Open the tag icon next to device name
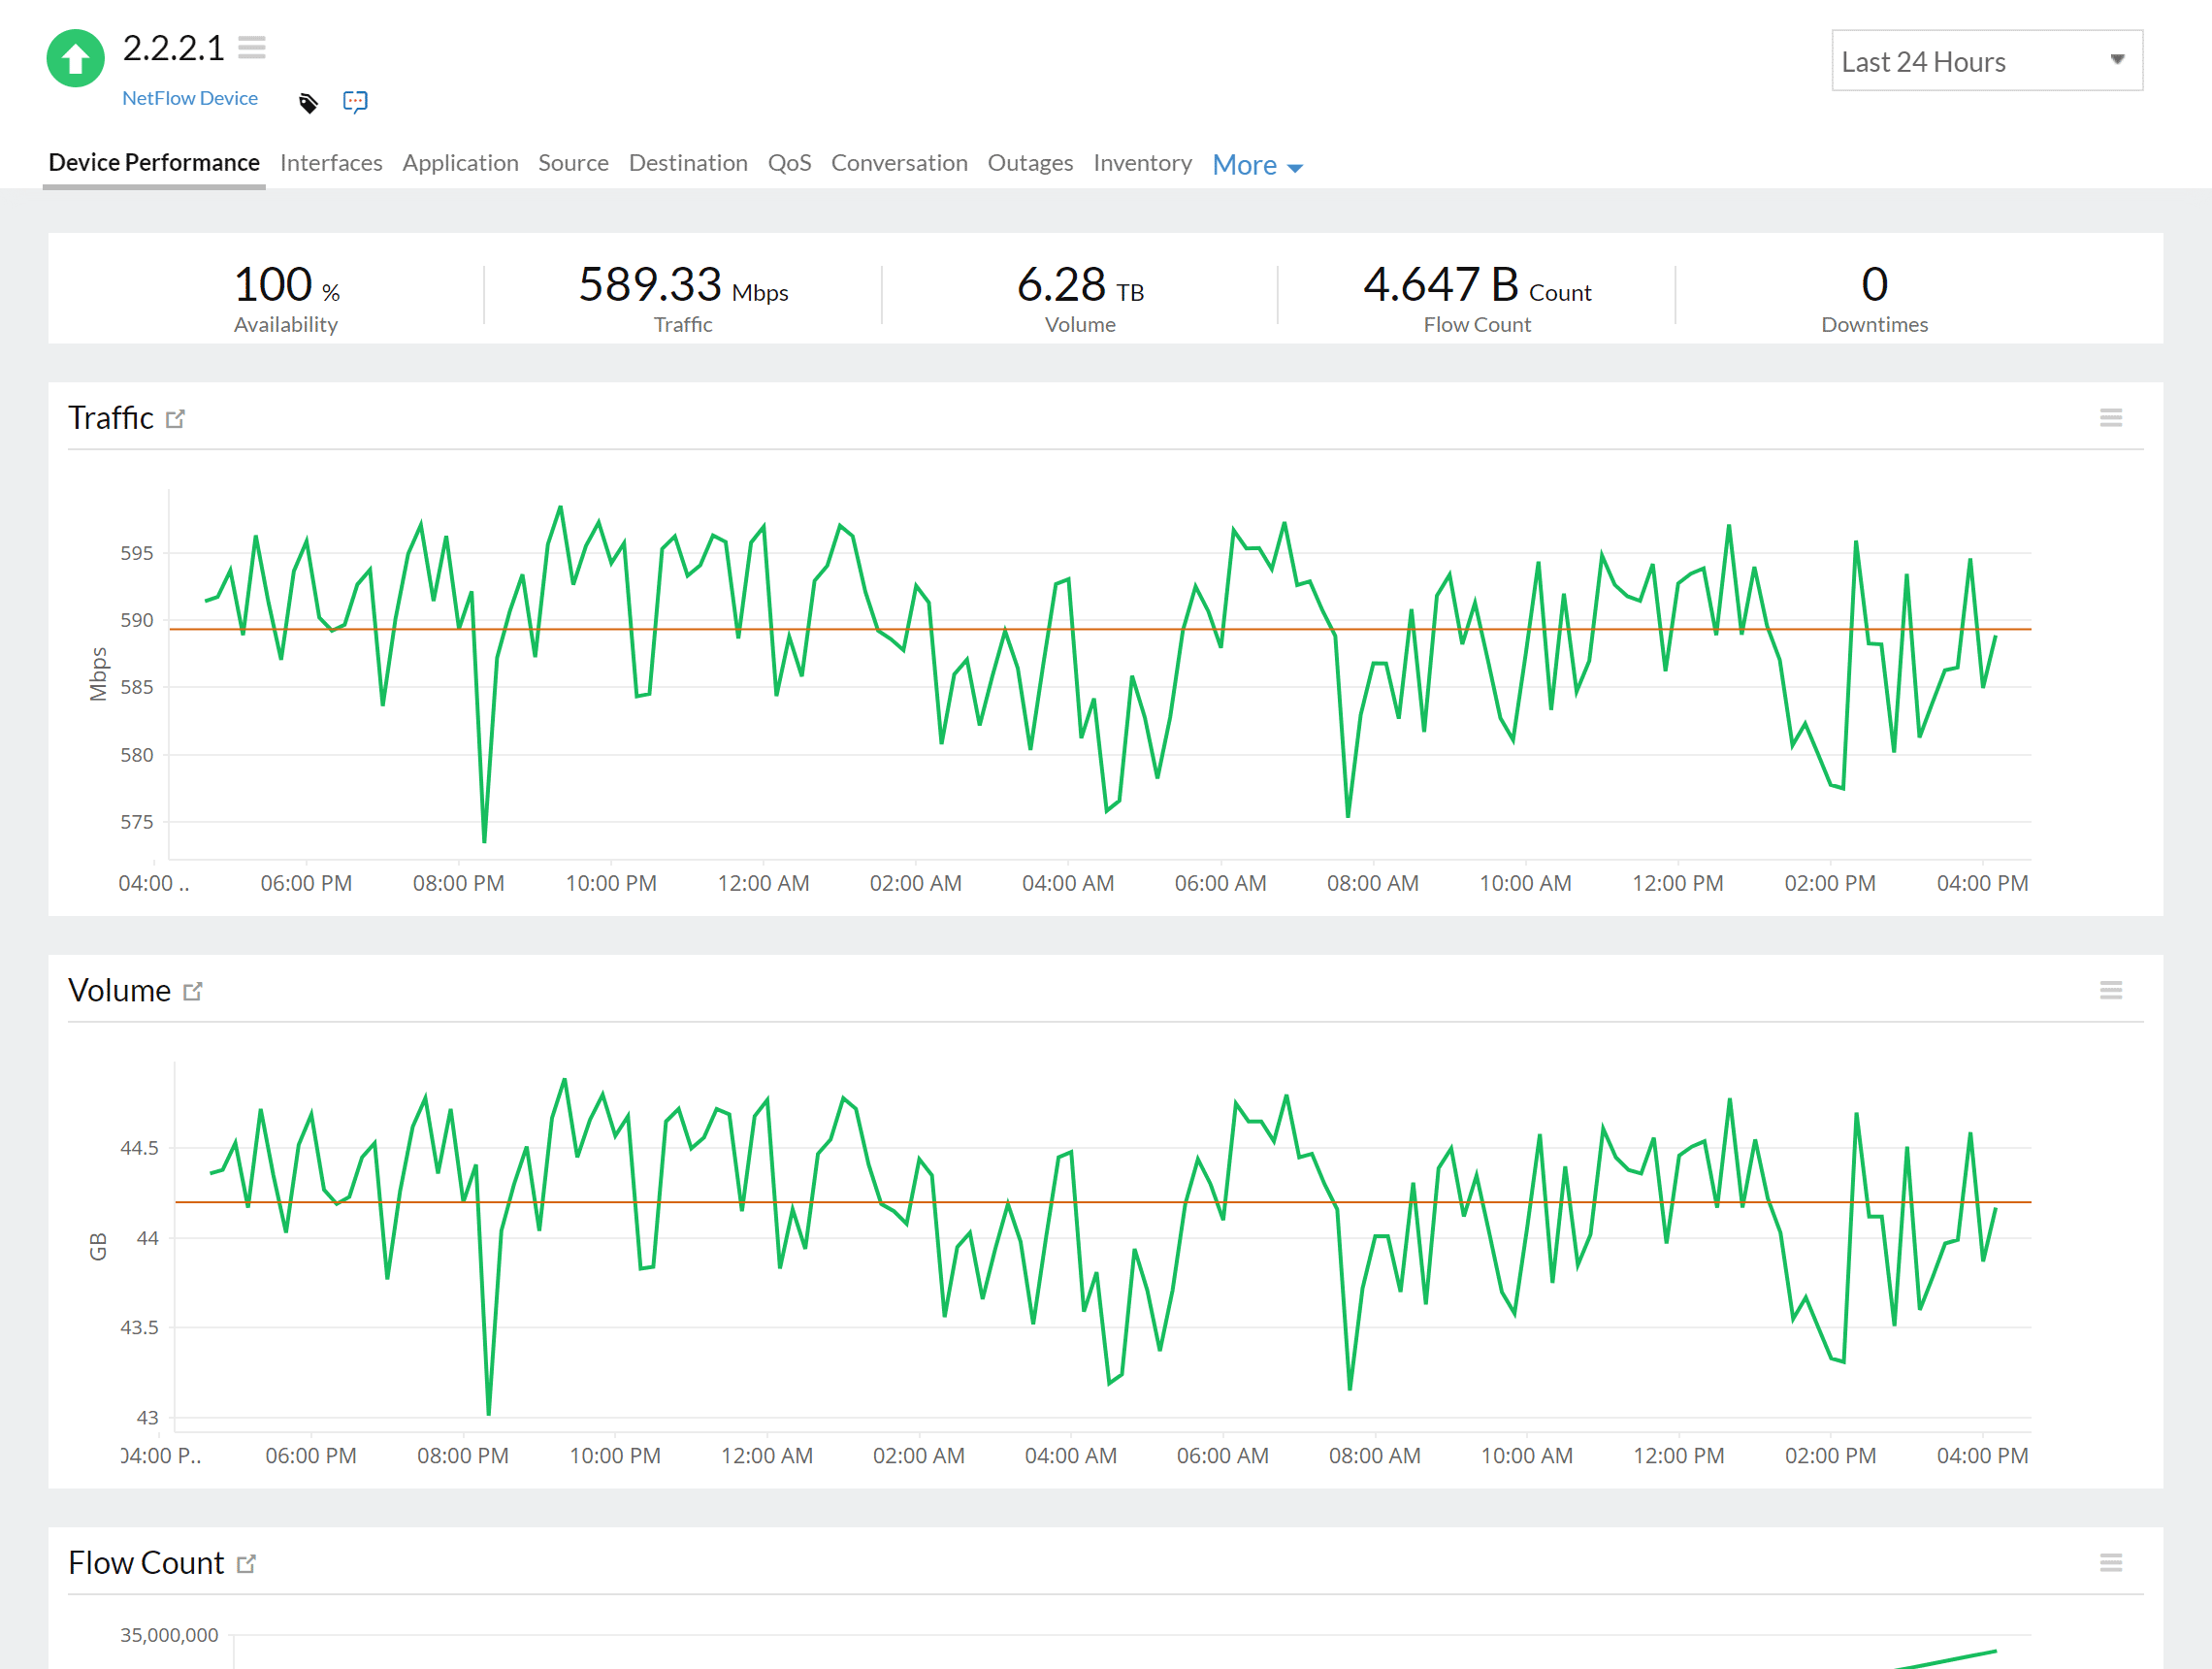This screenshot has height=1669, width=2212. point(308,101)
